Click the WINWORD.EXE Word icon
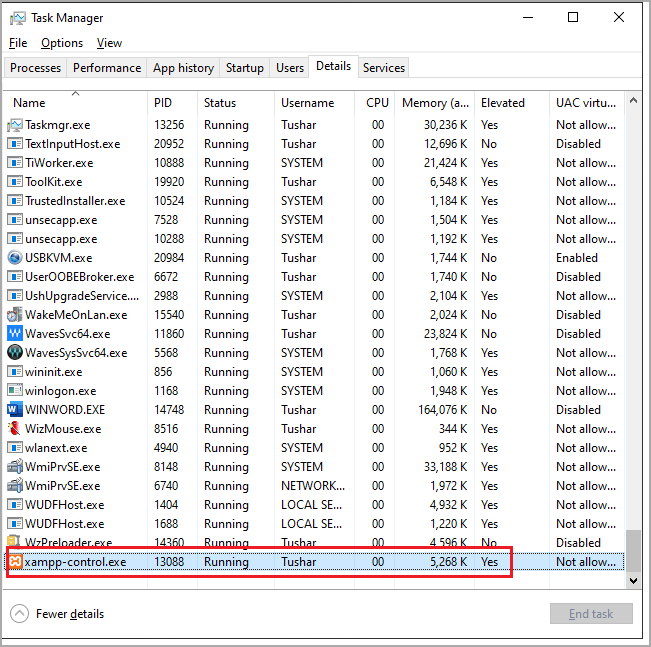Image resolution: width=651 pixels, height=647 pixels. (x=15, y=410)
